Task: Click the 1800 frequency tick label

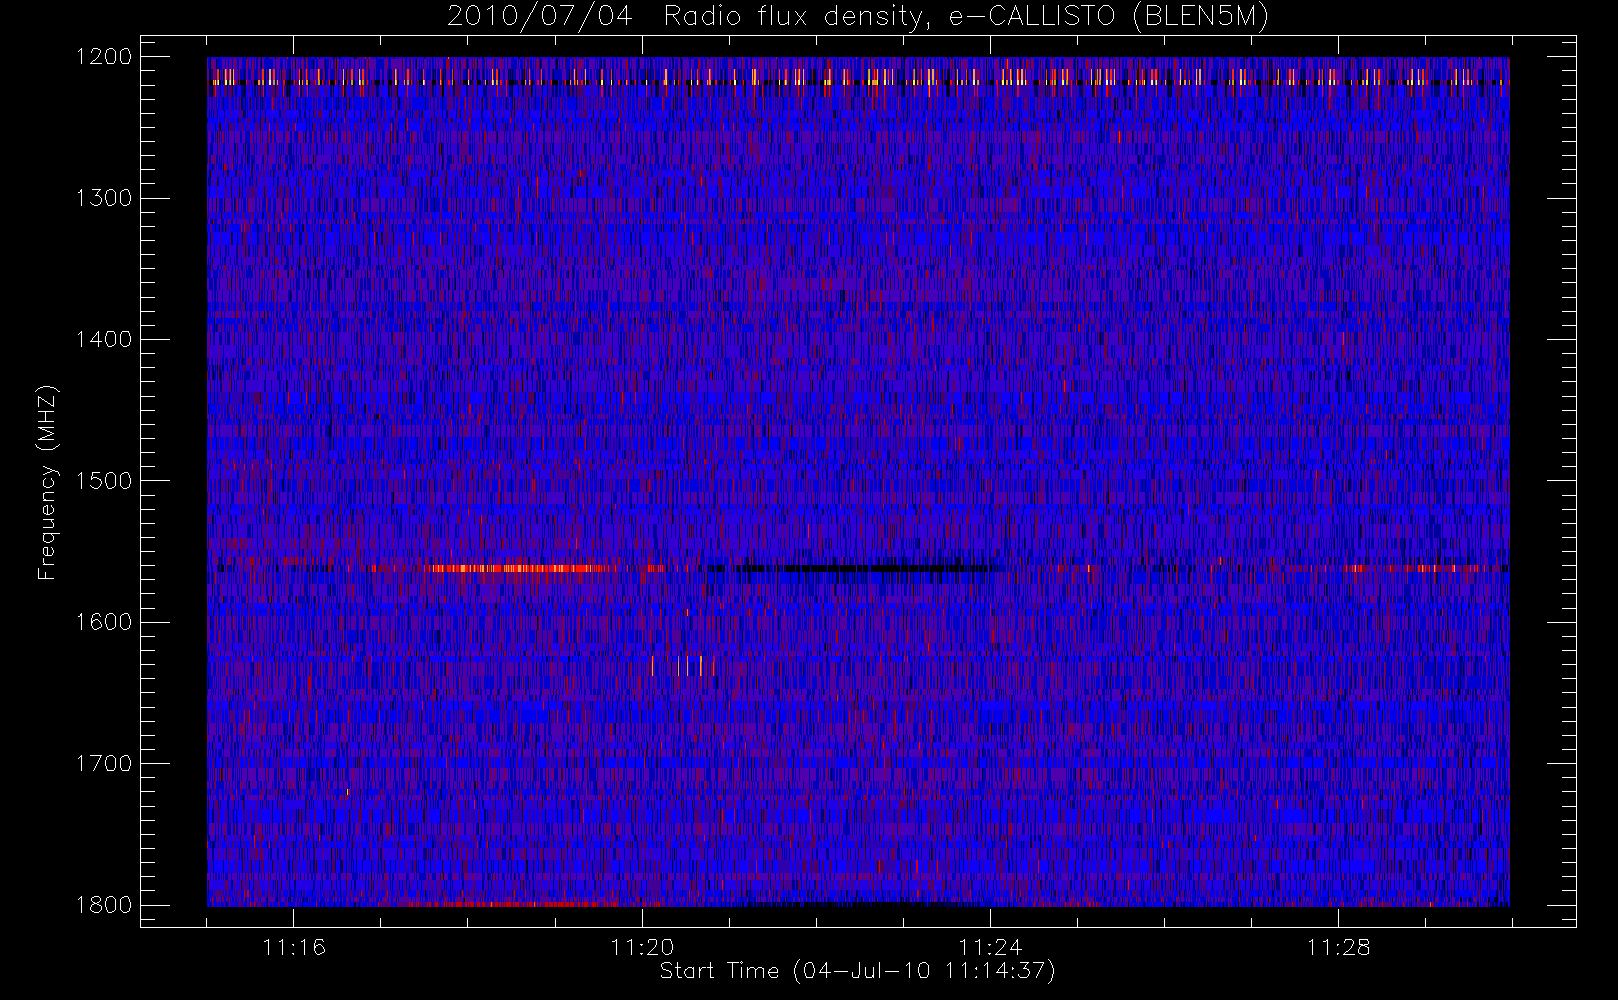Action: (x=104, y=905)
